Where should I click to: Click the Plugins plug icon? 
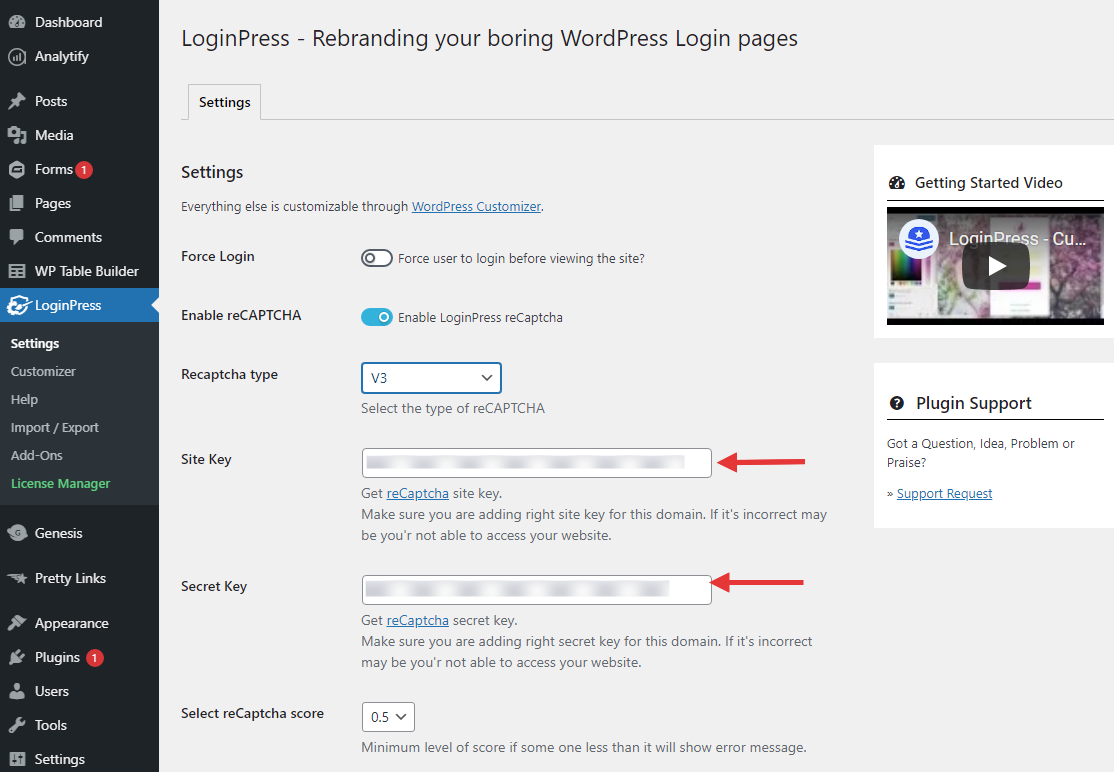(17, 657)
